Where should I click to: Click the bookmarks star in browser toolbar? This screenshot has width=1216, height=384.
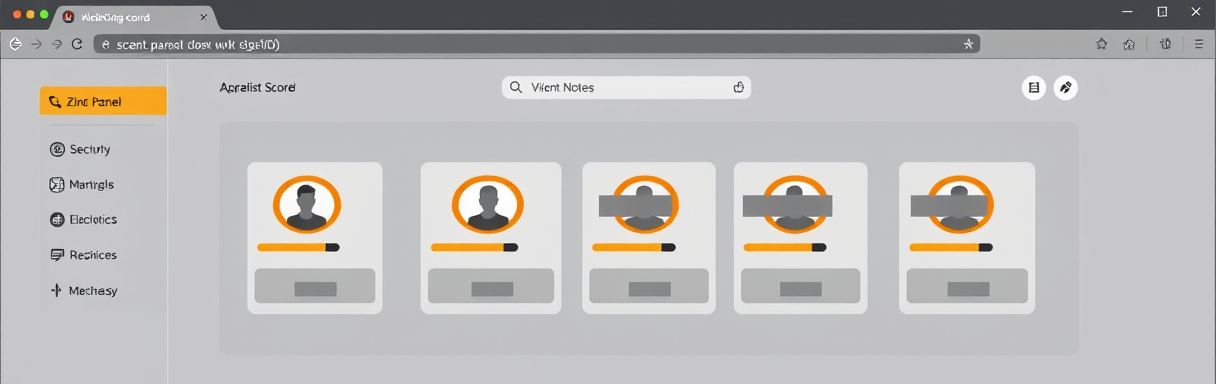click(x=1101, y=44)
